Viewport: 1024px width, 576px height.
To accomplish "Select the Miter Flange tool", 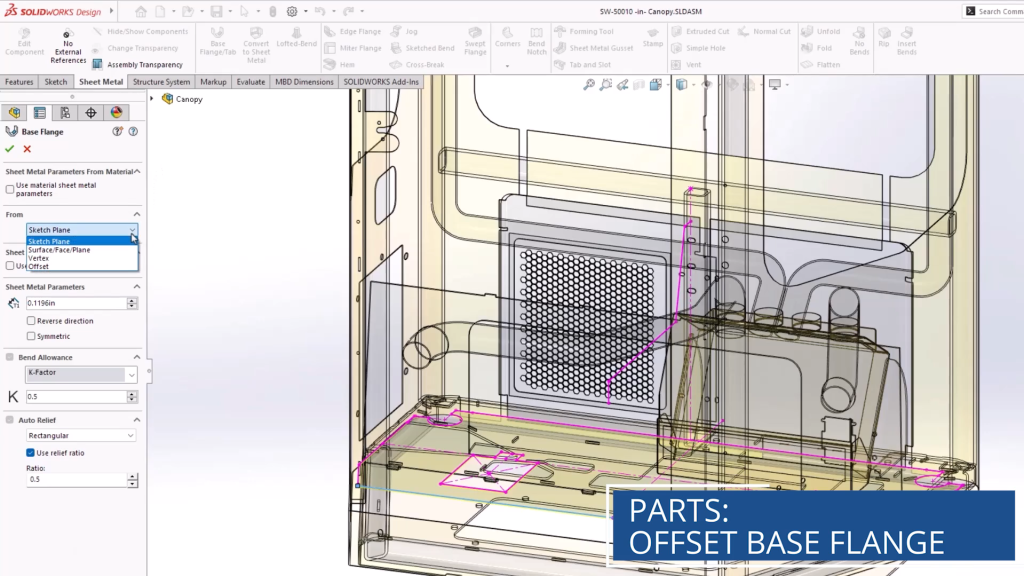I will pyautogui.click(x=353, y=48).
